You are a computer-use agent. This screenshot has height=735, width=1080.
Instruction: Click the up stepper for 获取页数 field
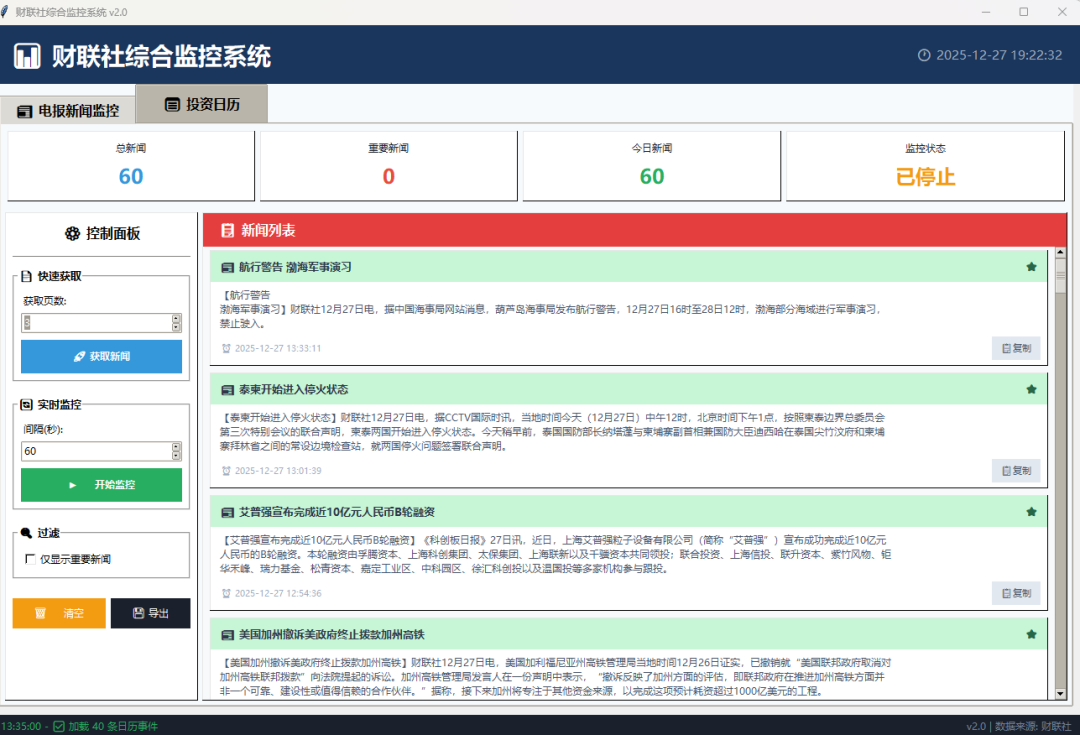click(x=177, y=317)
